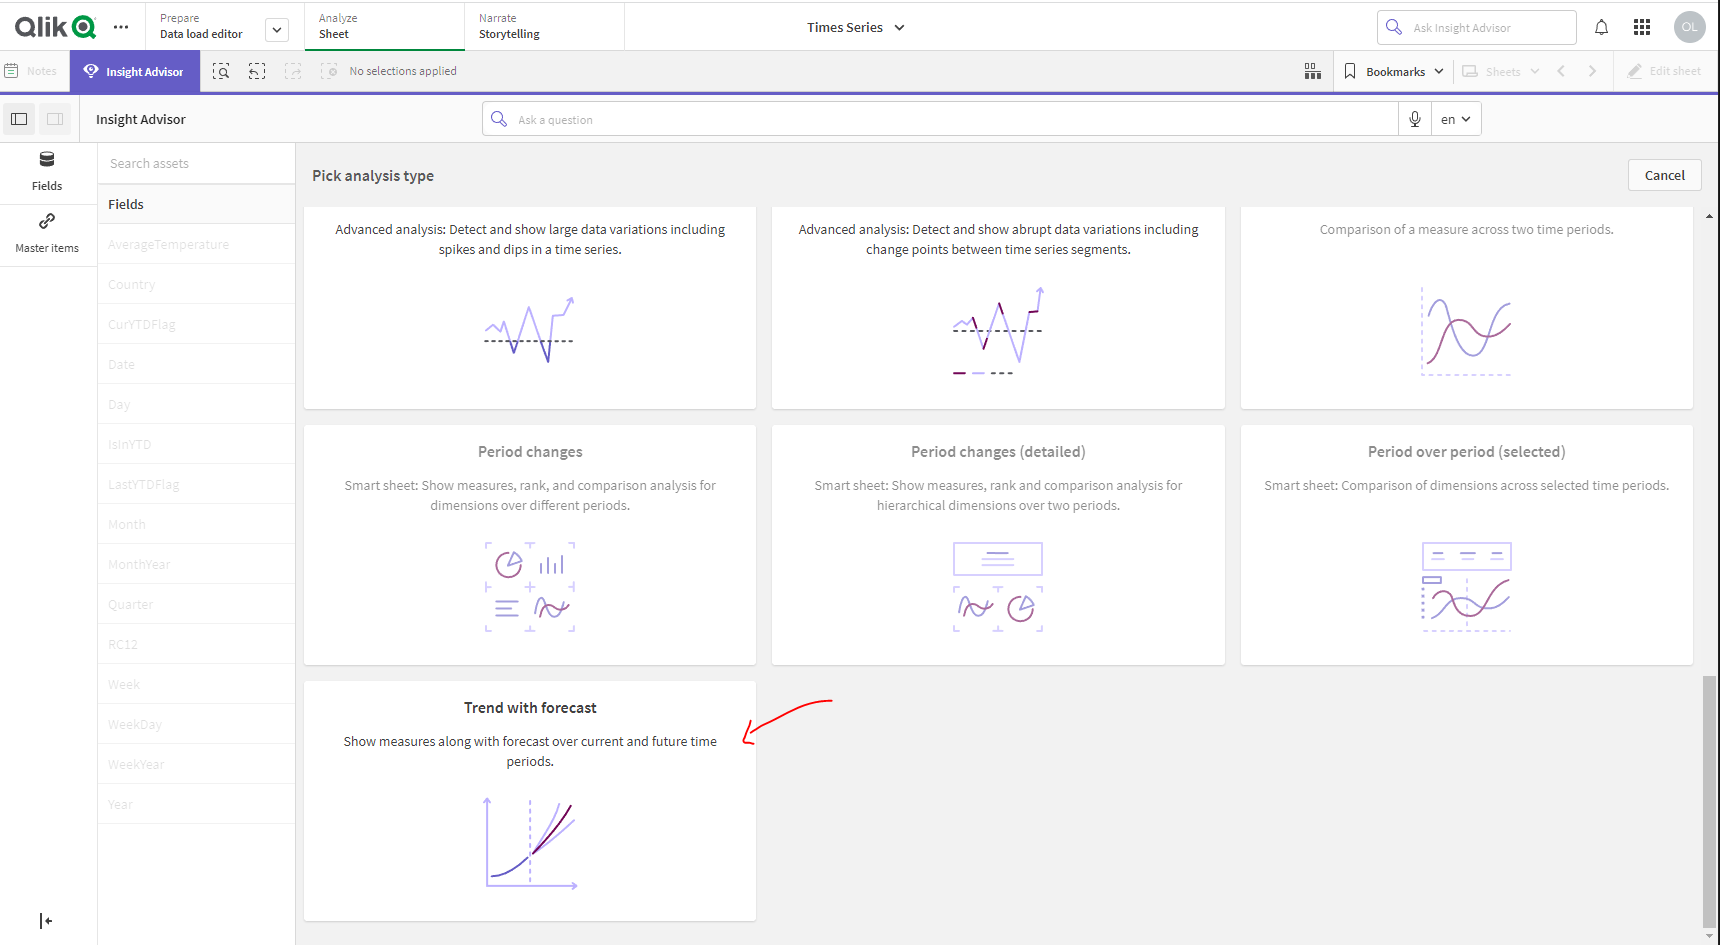Open the notifications bell
1720x945 pixels.
coord(1601,27)
